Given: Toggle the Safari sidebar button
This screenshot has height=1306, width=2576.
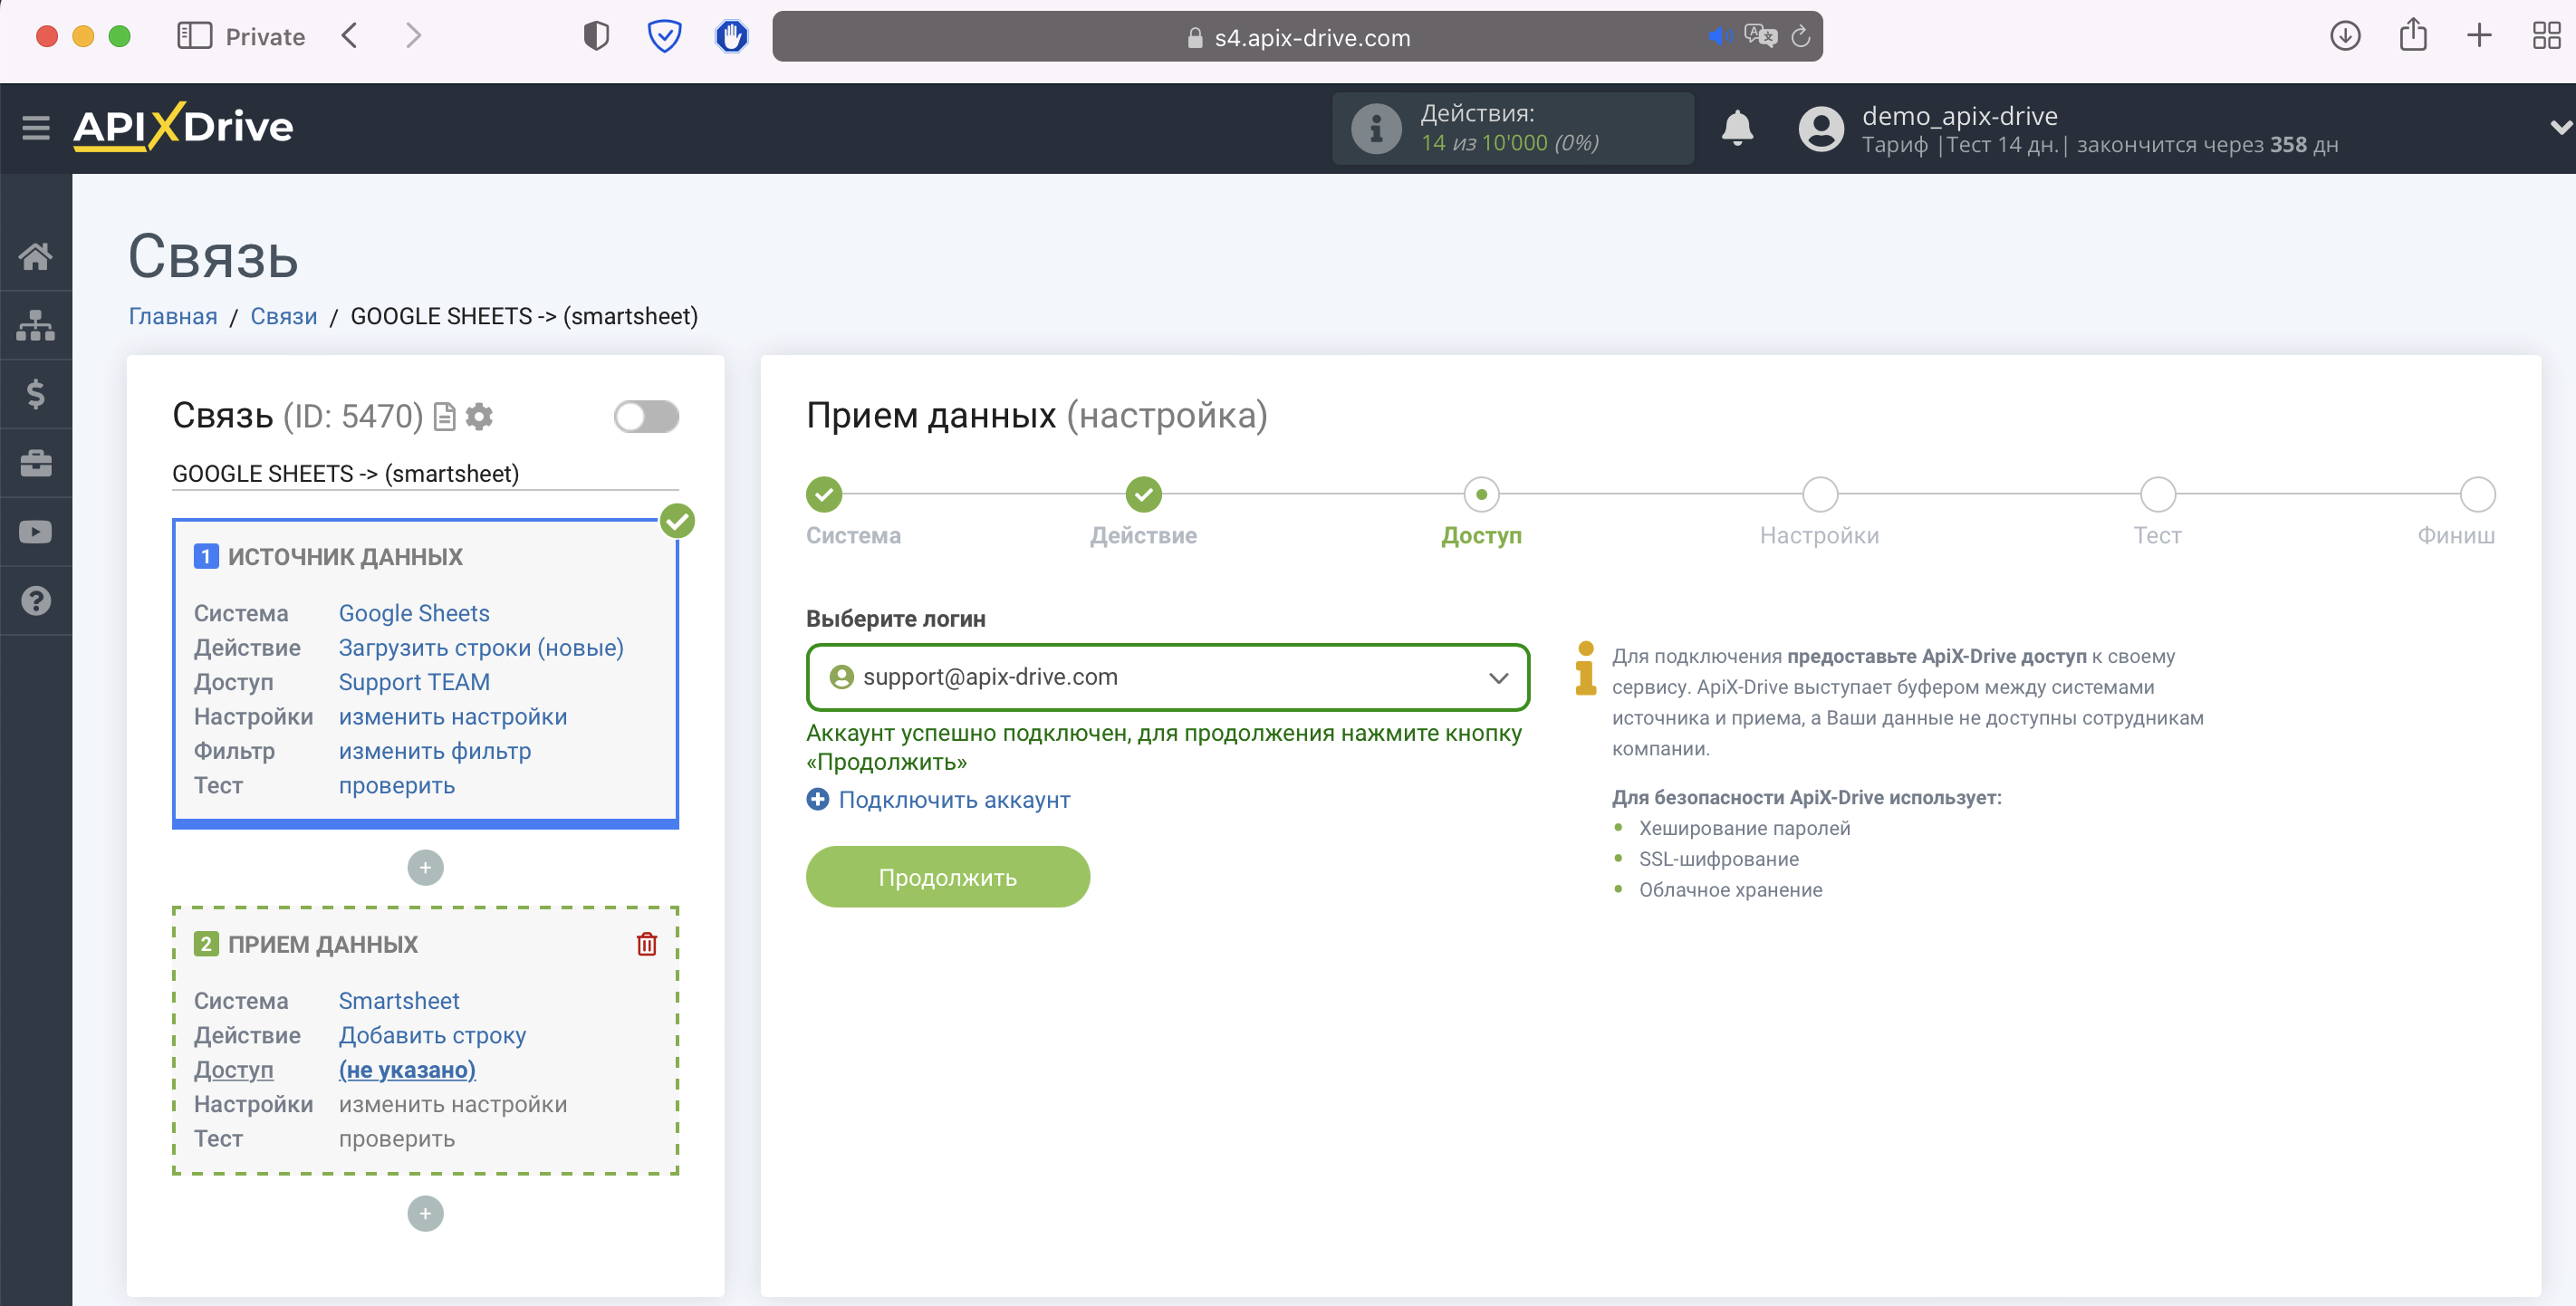Looking at the screenshot, I should point(194,36).
